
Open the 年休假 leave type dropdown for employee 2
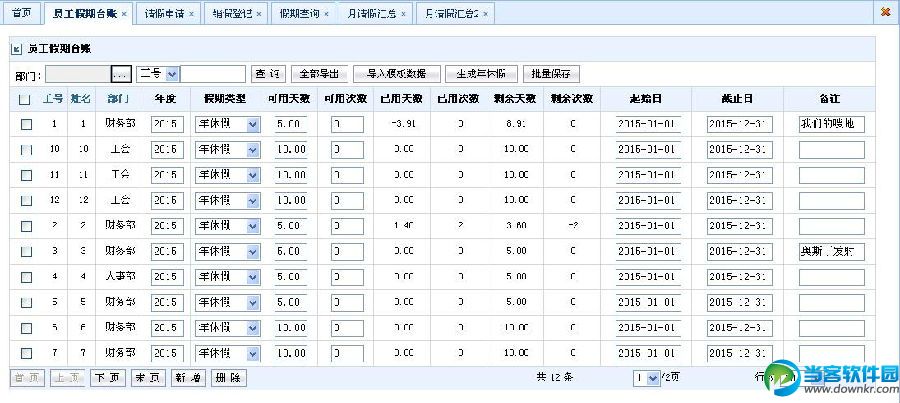tap(253, 226)
